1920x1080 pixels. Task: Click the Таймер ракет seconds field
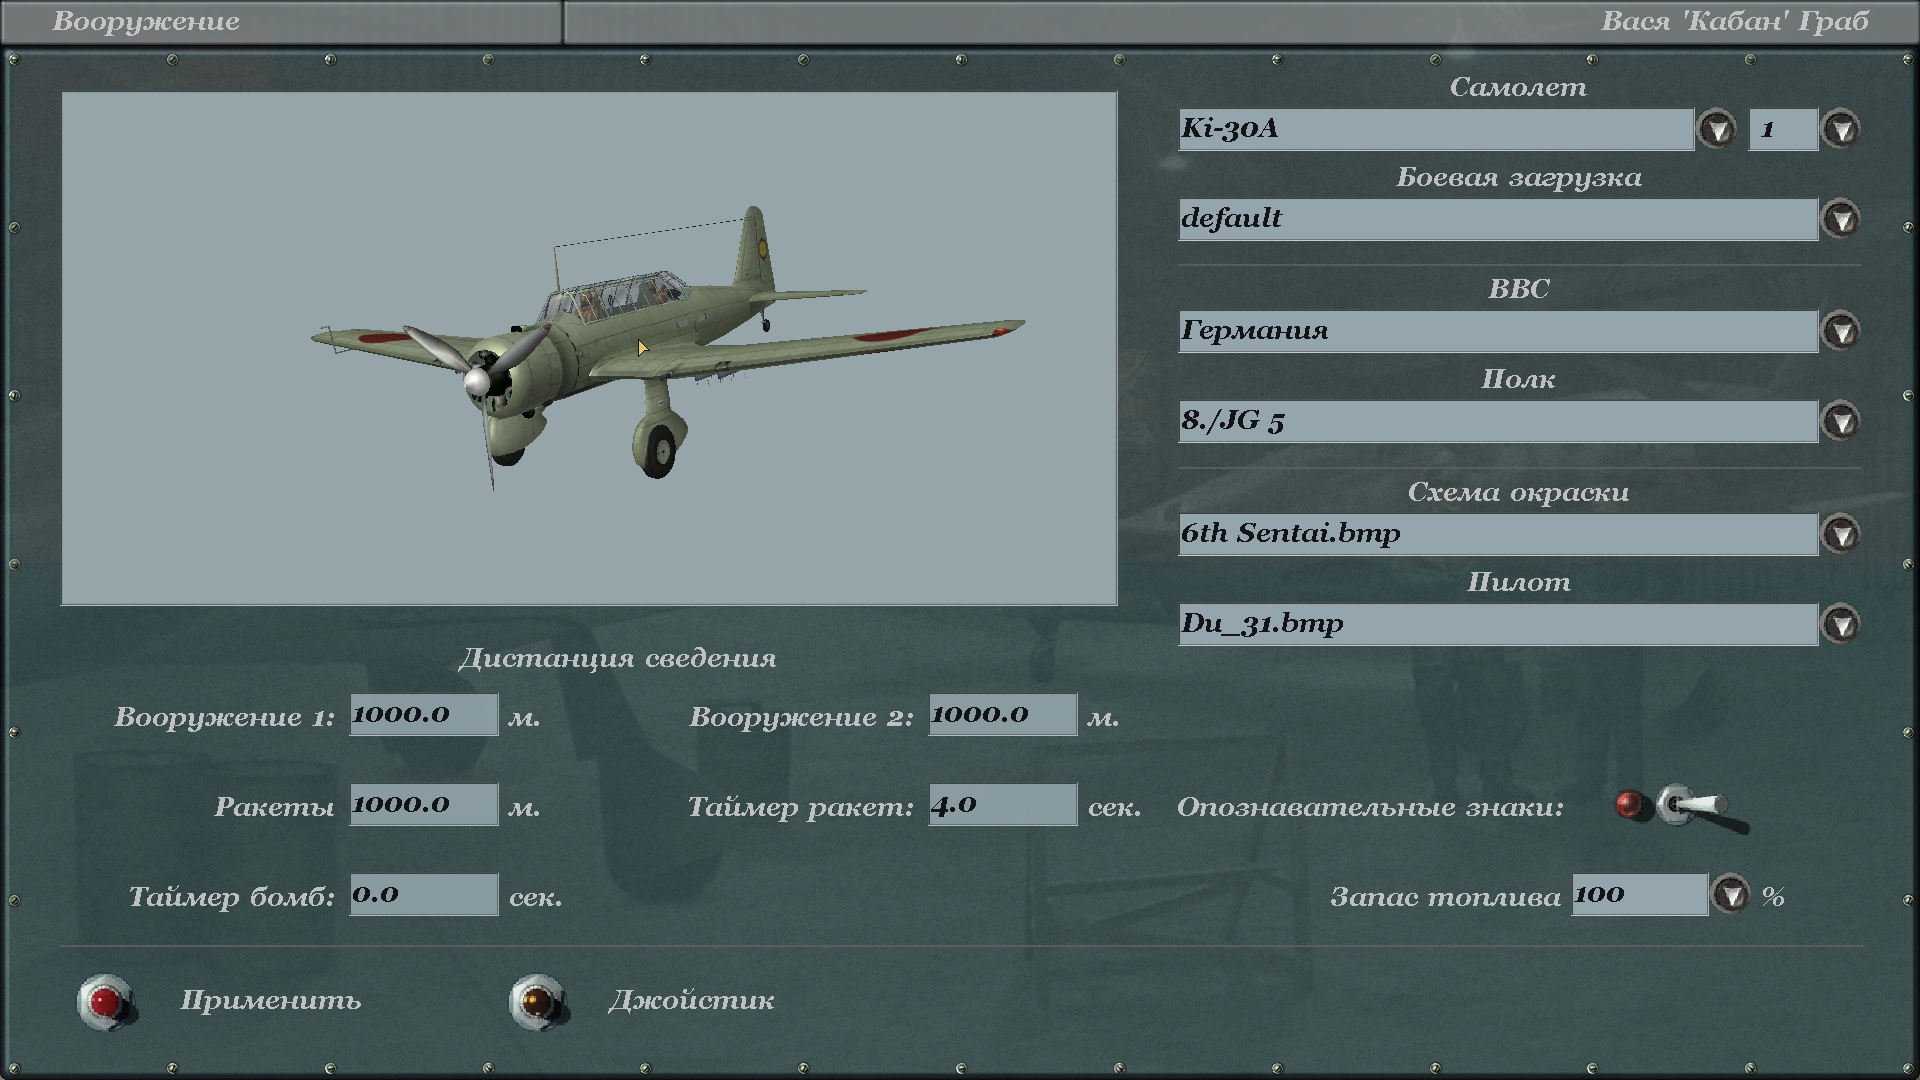(1002, 805)
